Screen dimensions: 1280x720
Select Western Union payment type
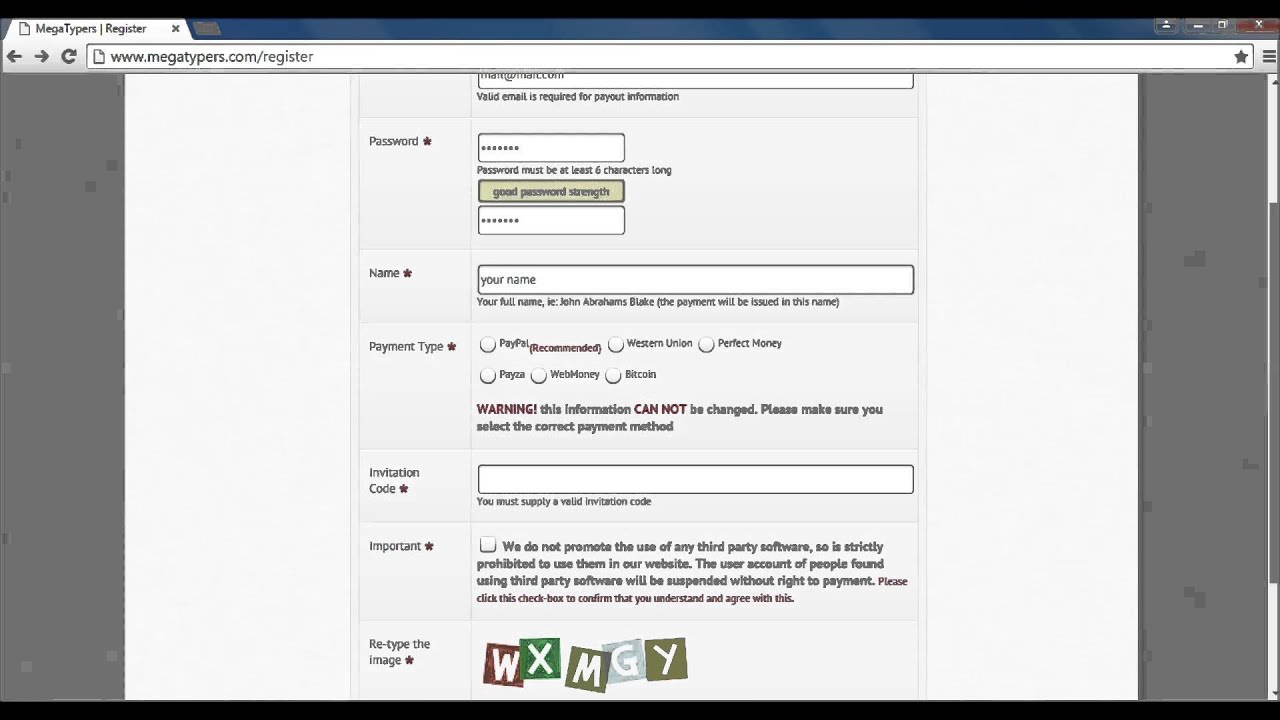pyautogui.click(x=616, y=344)
